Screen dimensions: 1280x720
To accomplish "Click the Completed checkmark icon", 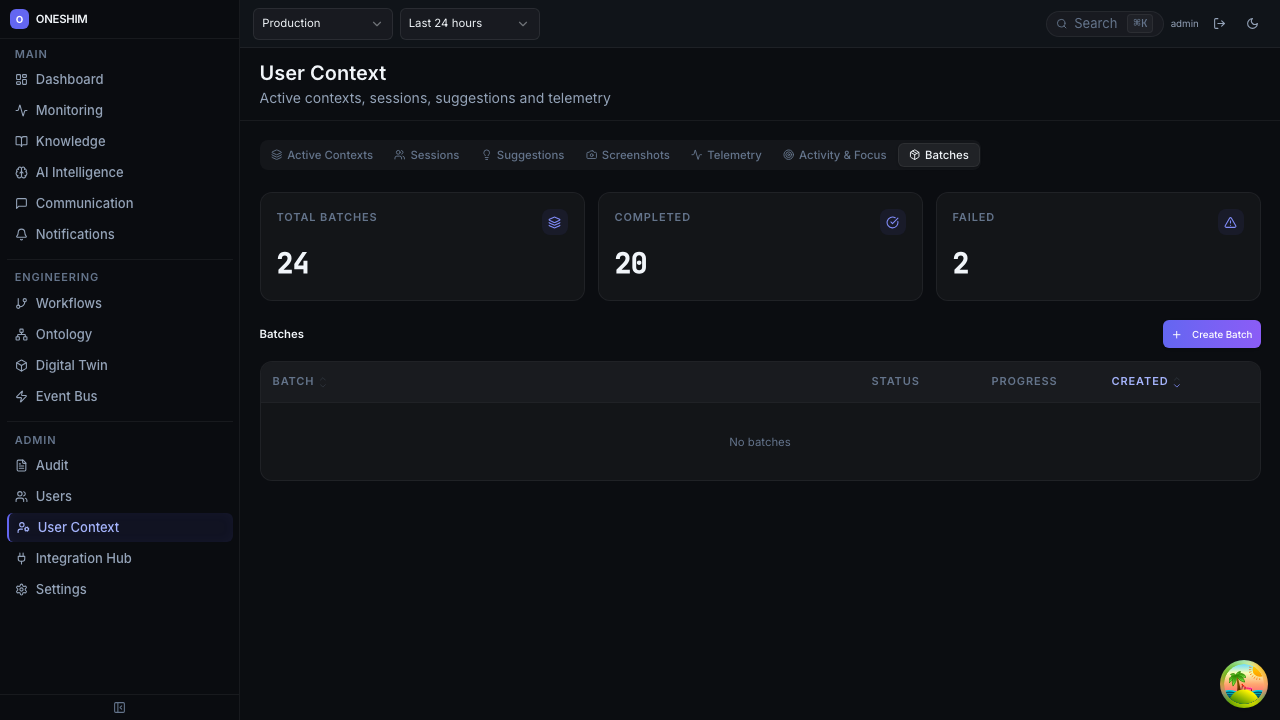I will tap(892, 222).
